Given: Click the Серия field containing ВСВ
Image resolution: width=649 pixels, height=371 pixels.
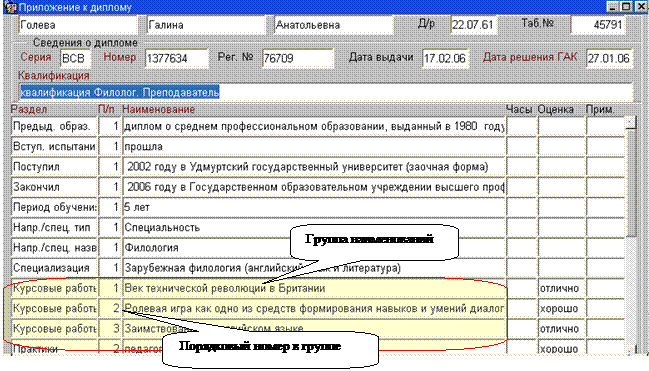Looking at the screenshot, I should click(75, 58).
